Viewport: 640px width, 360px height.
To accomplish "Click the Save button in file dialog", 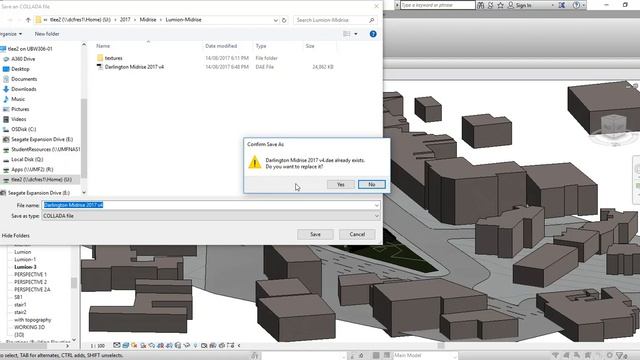I will (x=315, y=234).
